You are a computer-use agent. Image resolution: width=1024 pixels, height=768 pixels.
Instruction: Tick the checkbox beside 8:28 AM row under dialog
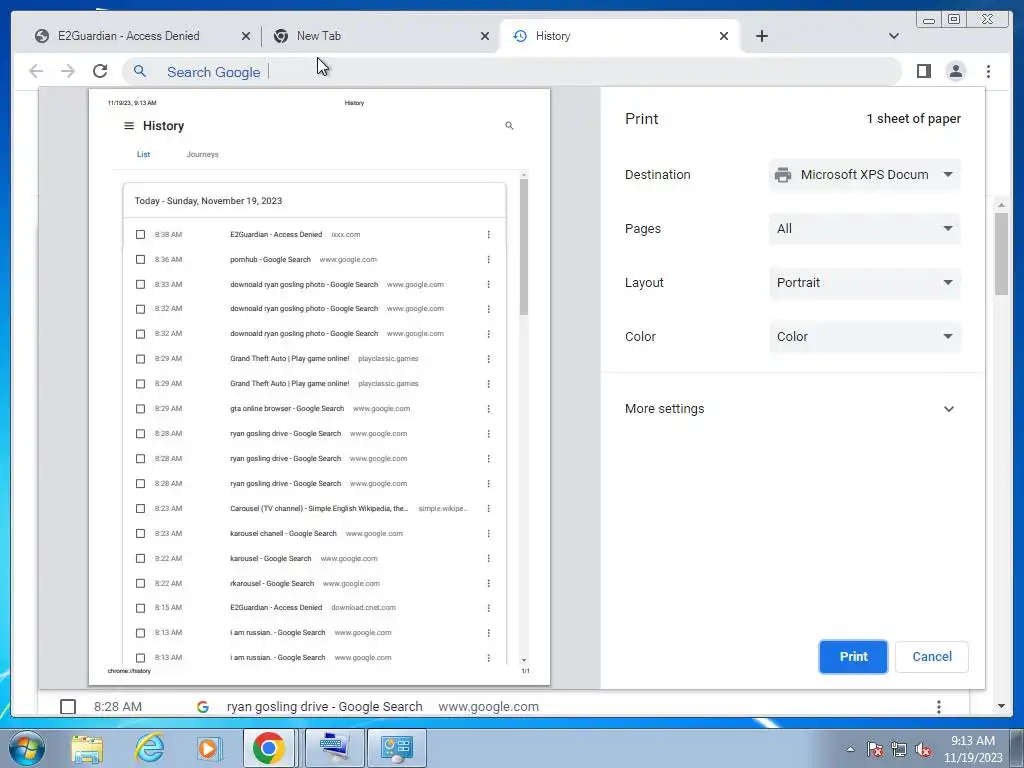point(68,707)
